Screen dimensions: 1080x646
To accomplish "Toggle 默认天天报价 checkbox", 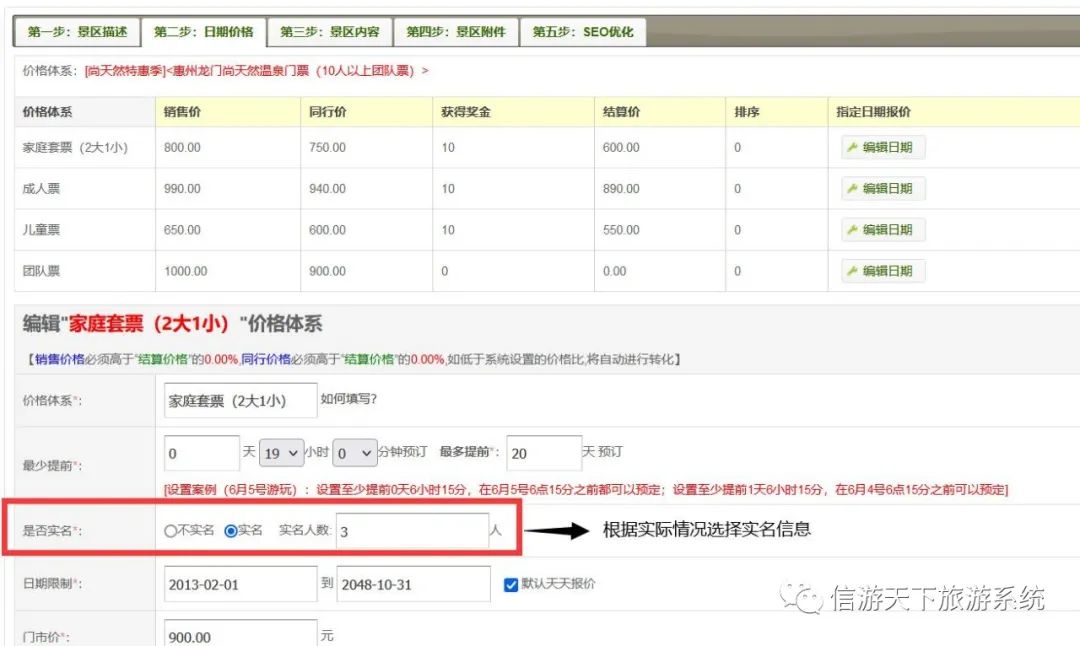I will [x=511, y=584].
